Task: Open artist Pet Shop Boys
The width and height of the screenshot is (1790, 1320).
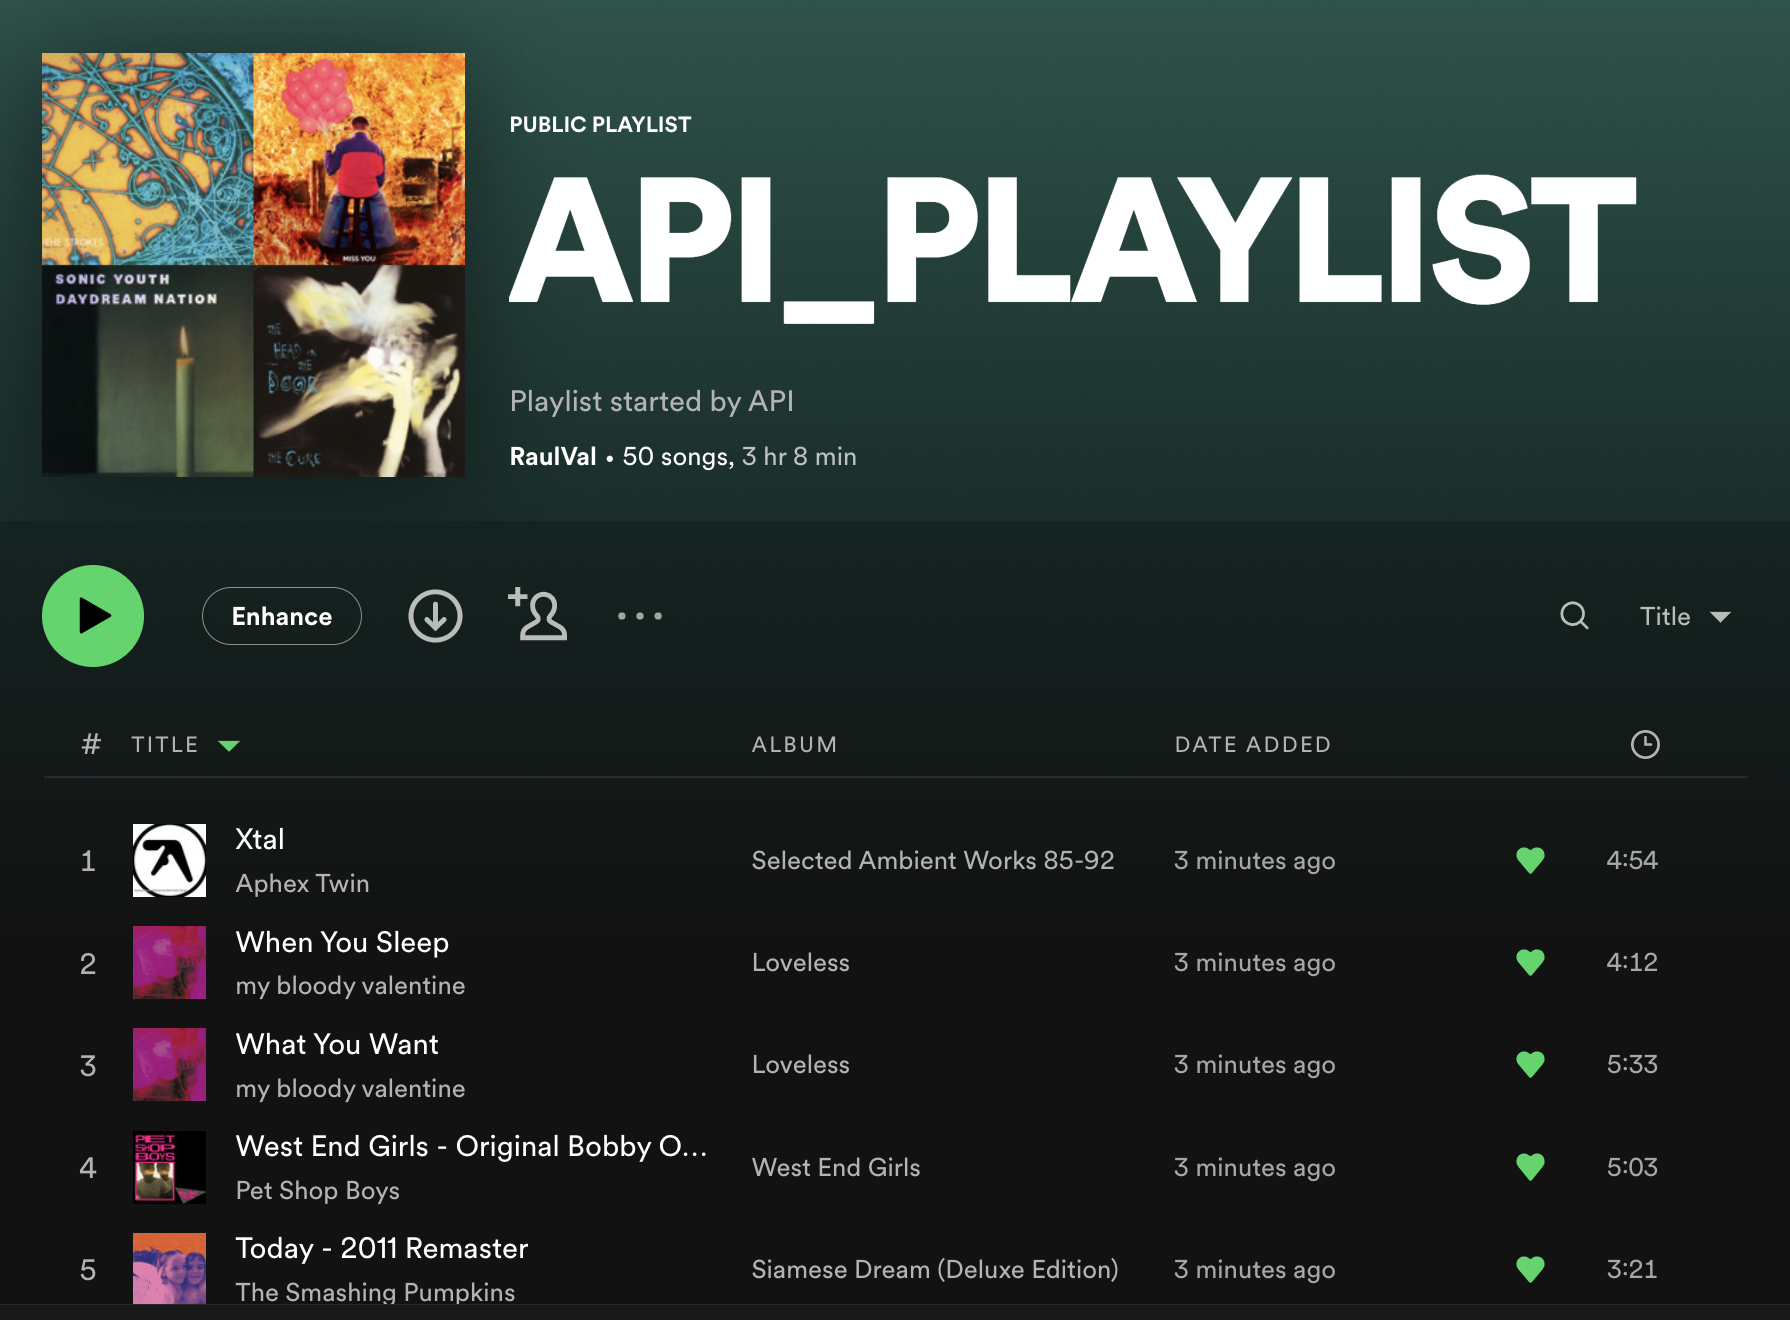Action: pos(317,1190)
